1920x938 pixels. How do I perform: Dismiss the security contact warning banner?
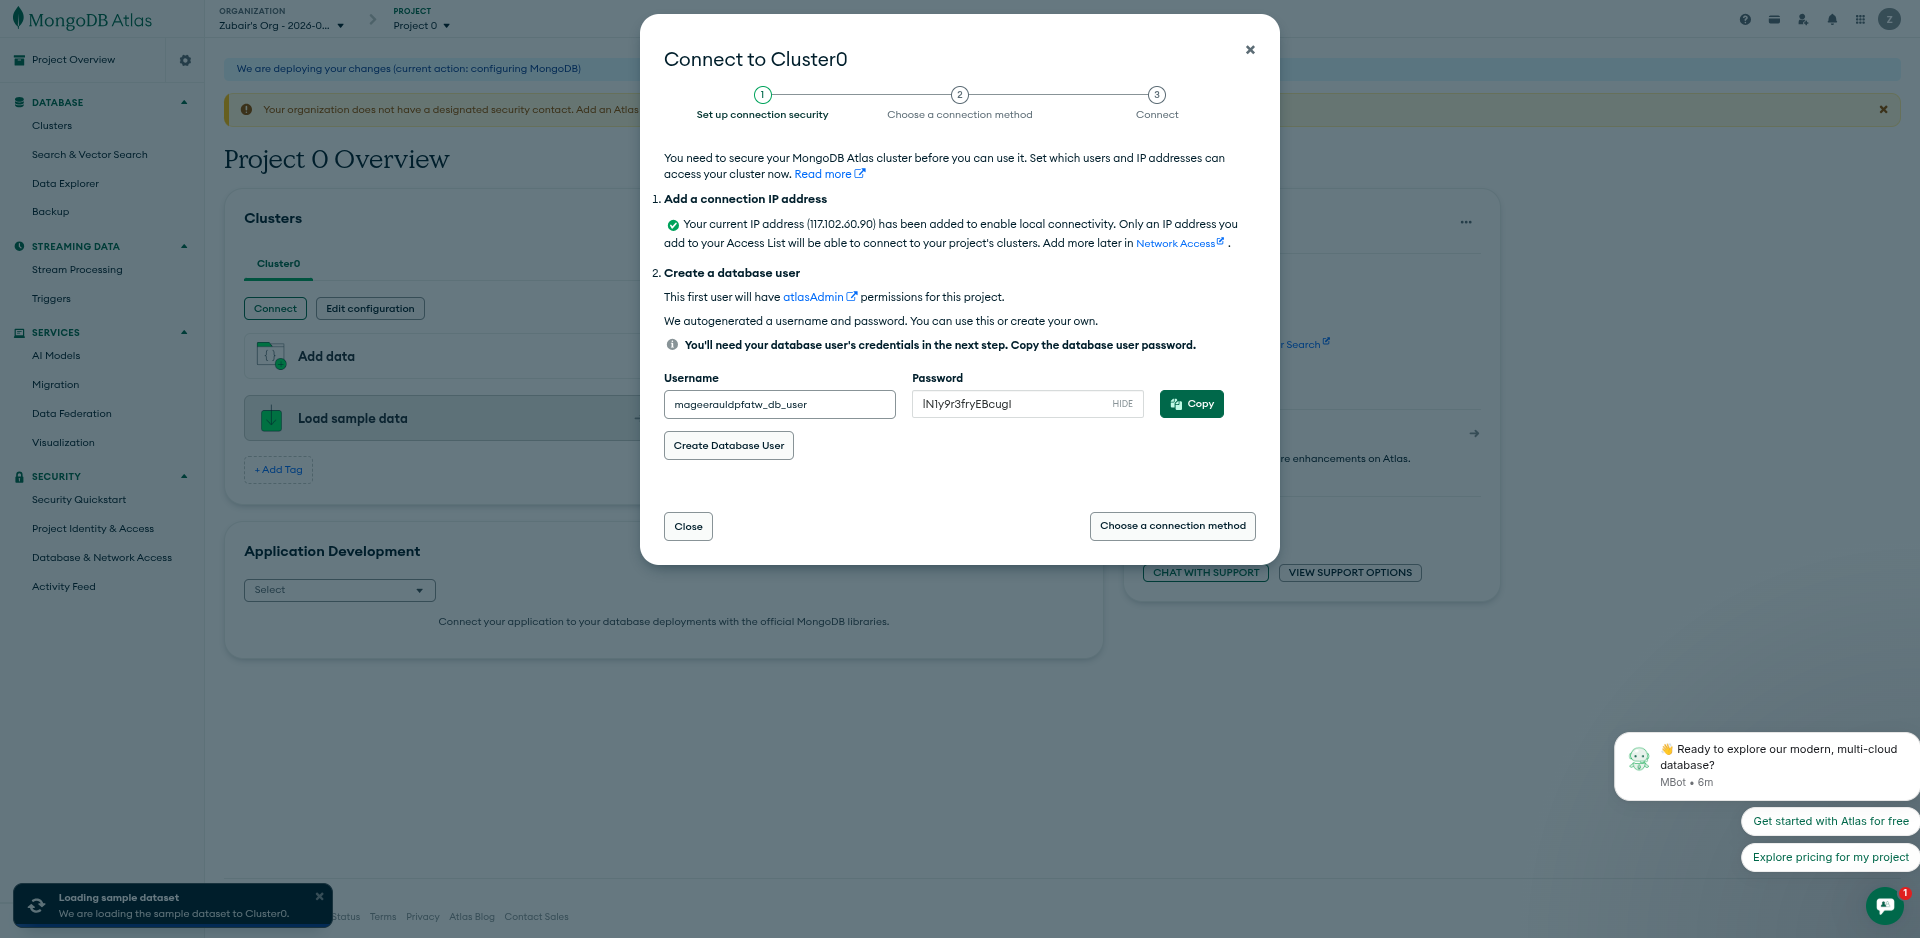[1883, 110]
